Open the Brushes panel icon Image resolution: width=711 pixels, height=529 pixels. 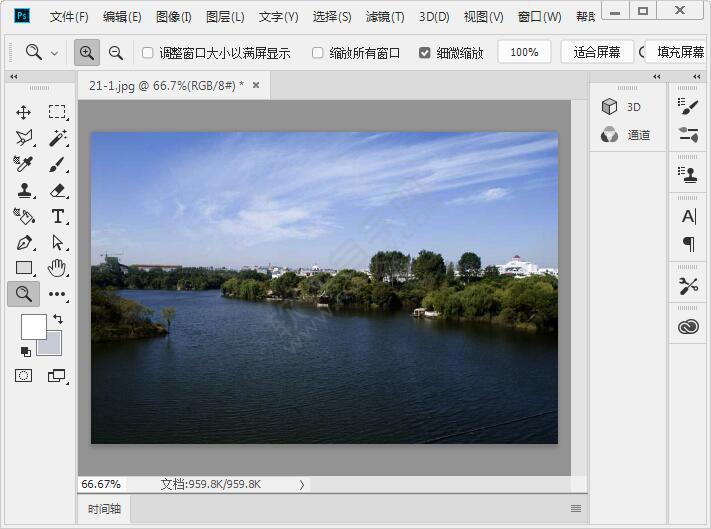click(x=688, y=107)
